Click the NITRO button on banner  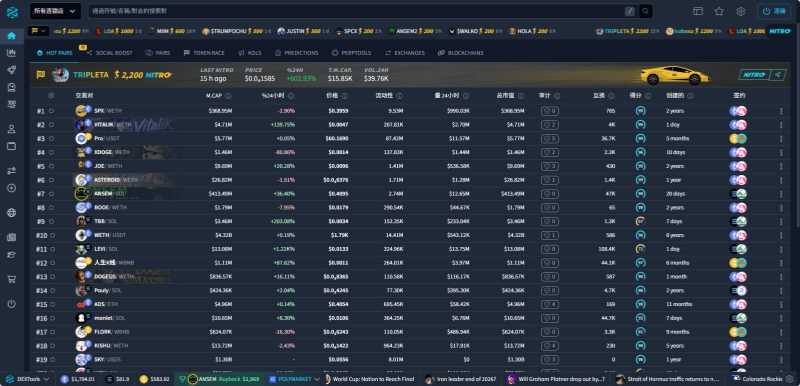[x=754, y=75]
